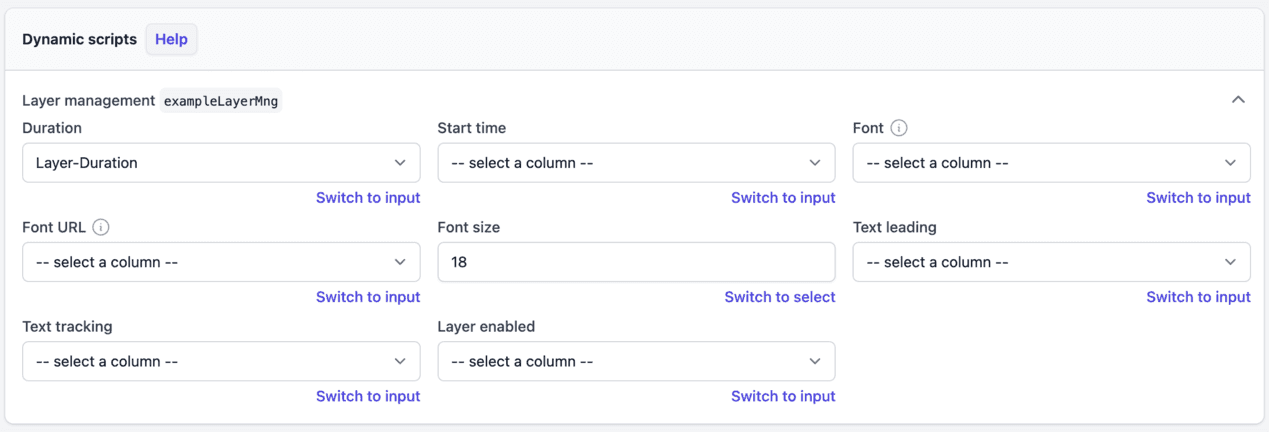The image size is (1269, 432).
Task: Open the Font URL column dropdown
Action: click(221, 262)
